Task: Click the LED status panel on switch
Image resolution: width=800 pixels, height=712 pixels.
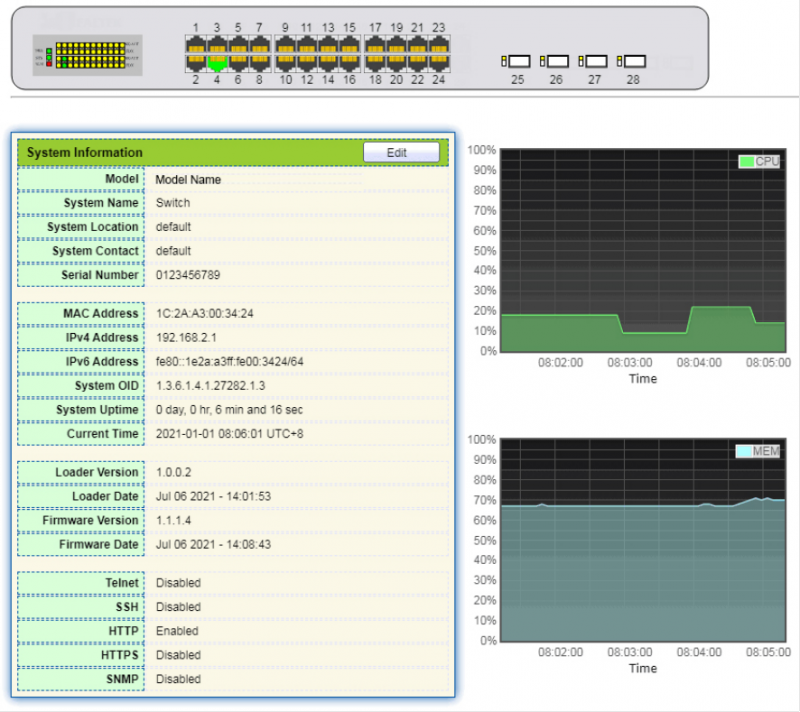Action: tap(87, 55)
